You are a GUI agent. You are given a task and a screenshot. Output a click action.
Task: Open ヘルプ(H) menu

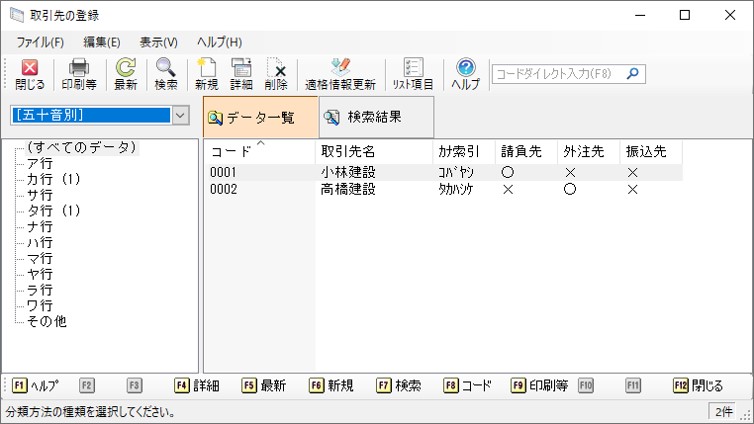click(x=219, y=42)
